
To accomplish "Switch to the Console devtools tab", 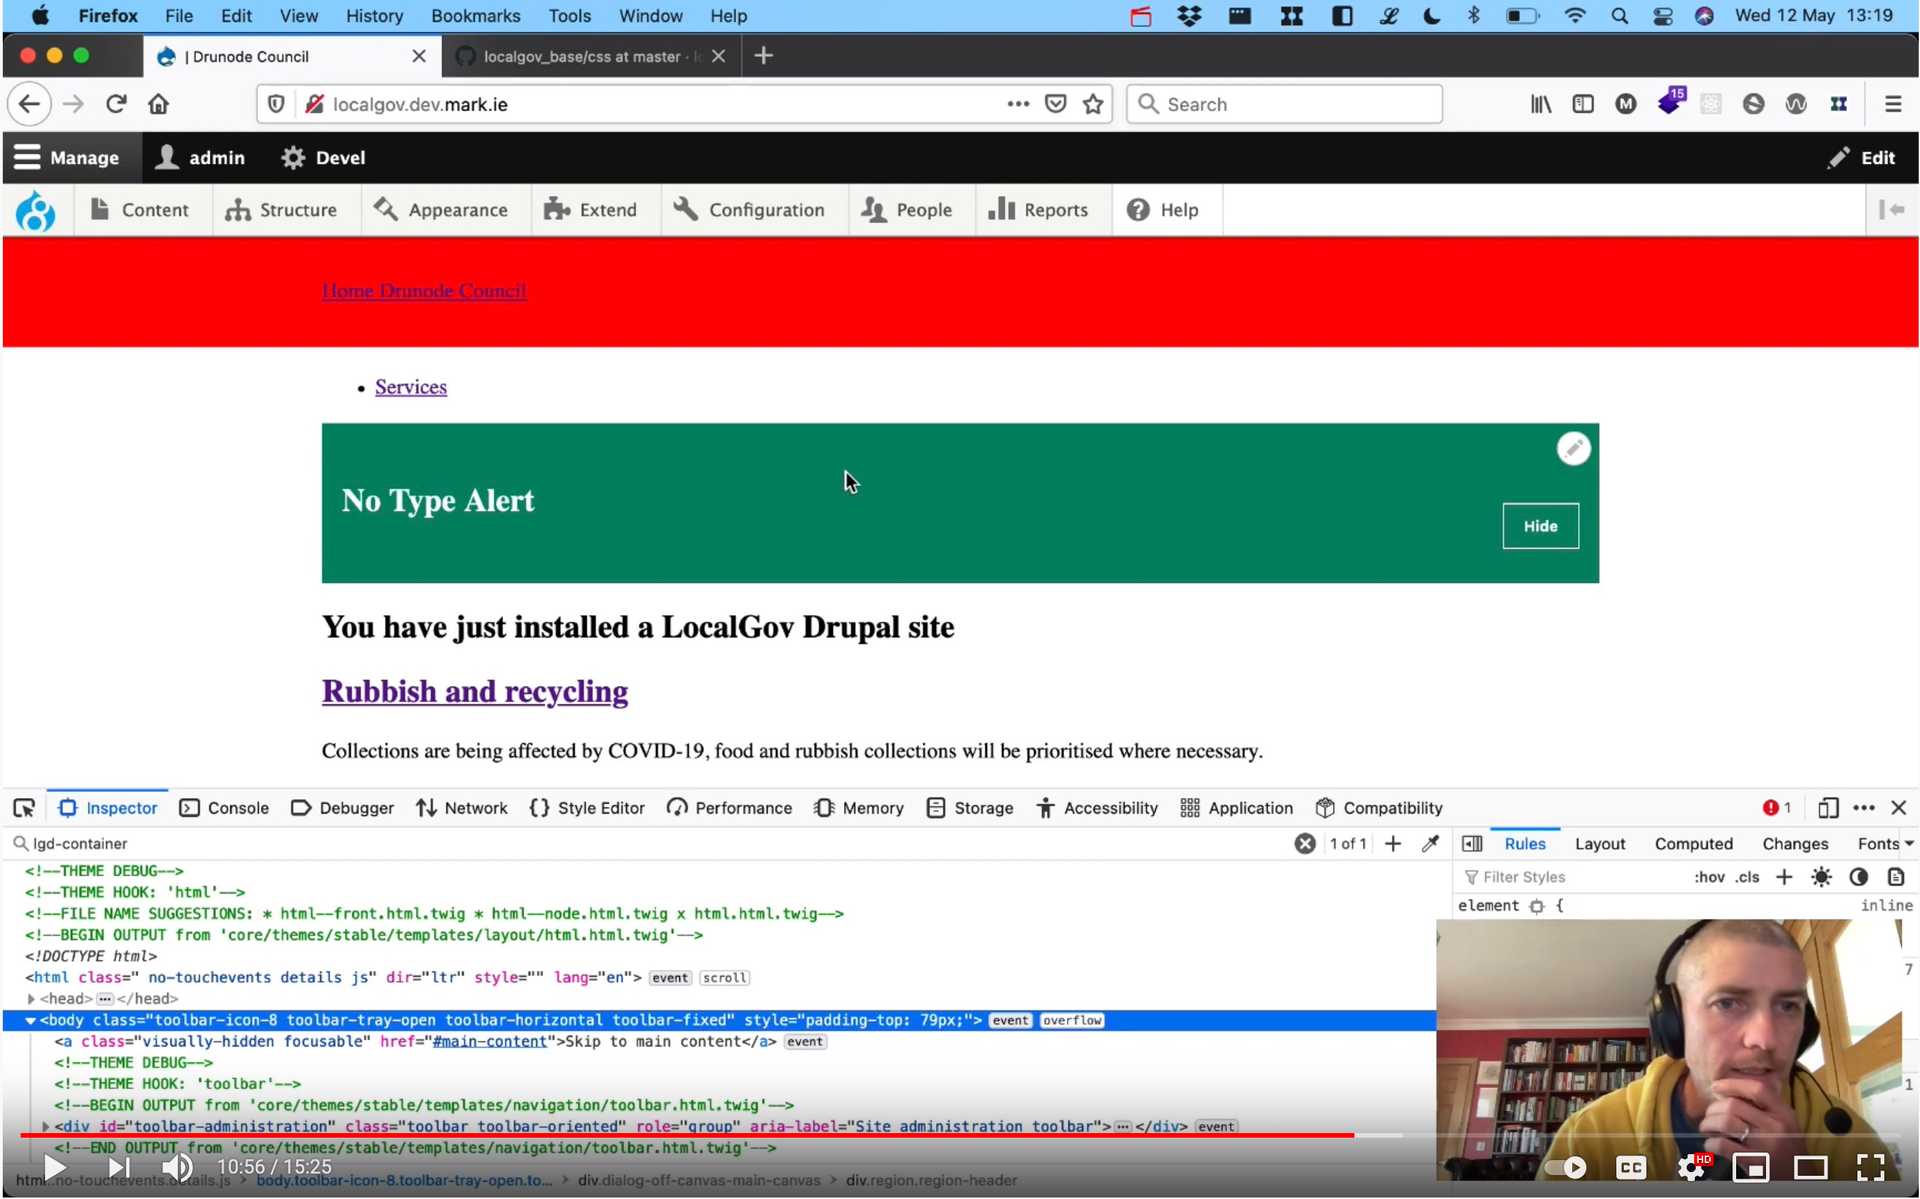I will tap(225, 808).
